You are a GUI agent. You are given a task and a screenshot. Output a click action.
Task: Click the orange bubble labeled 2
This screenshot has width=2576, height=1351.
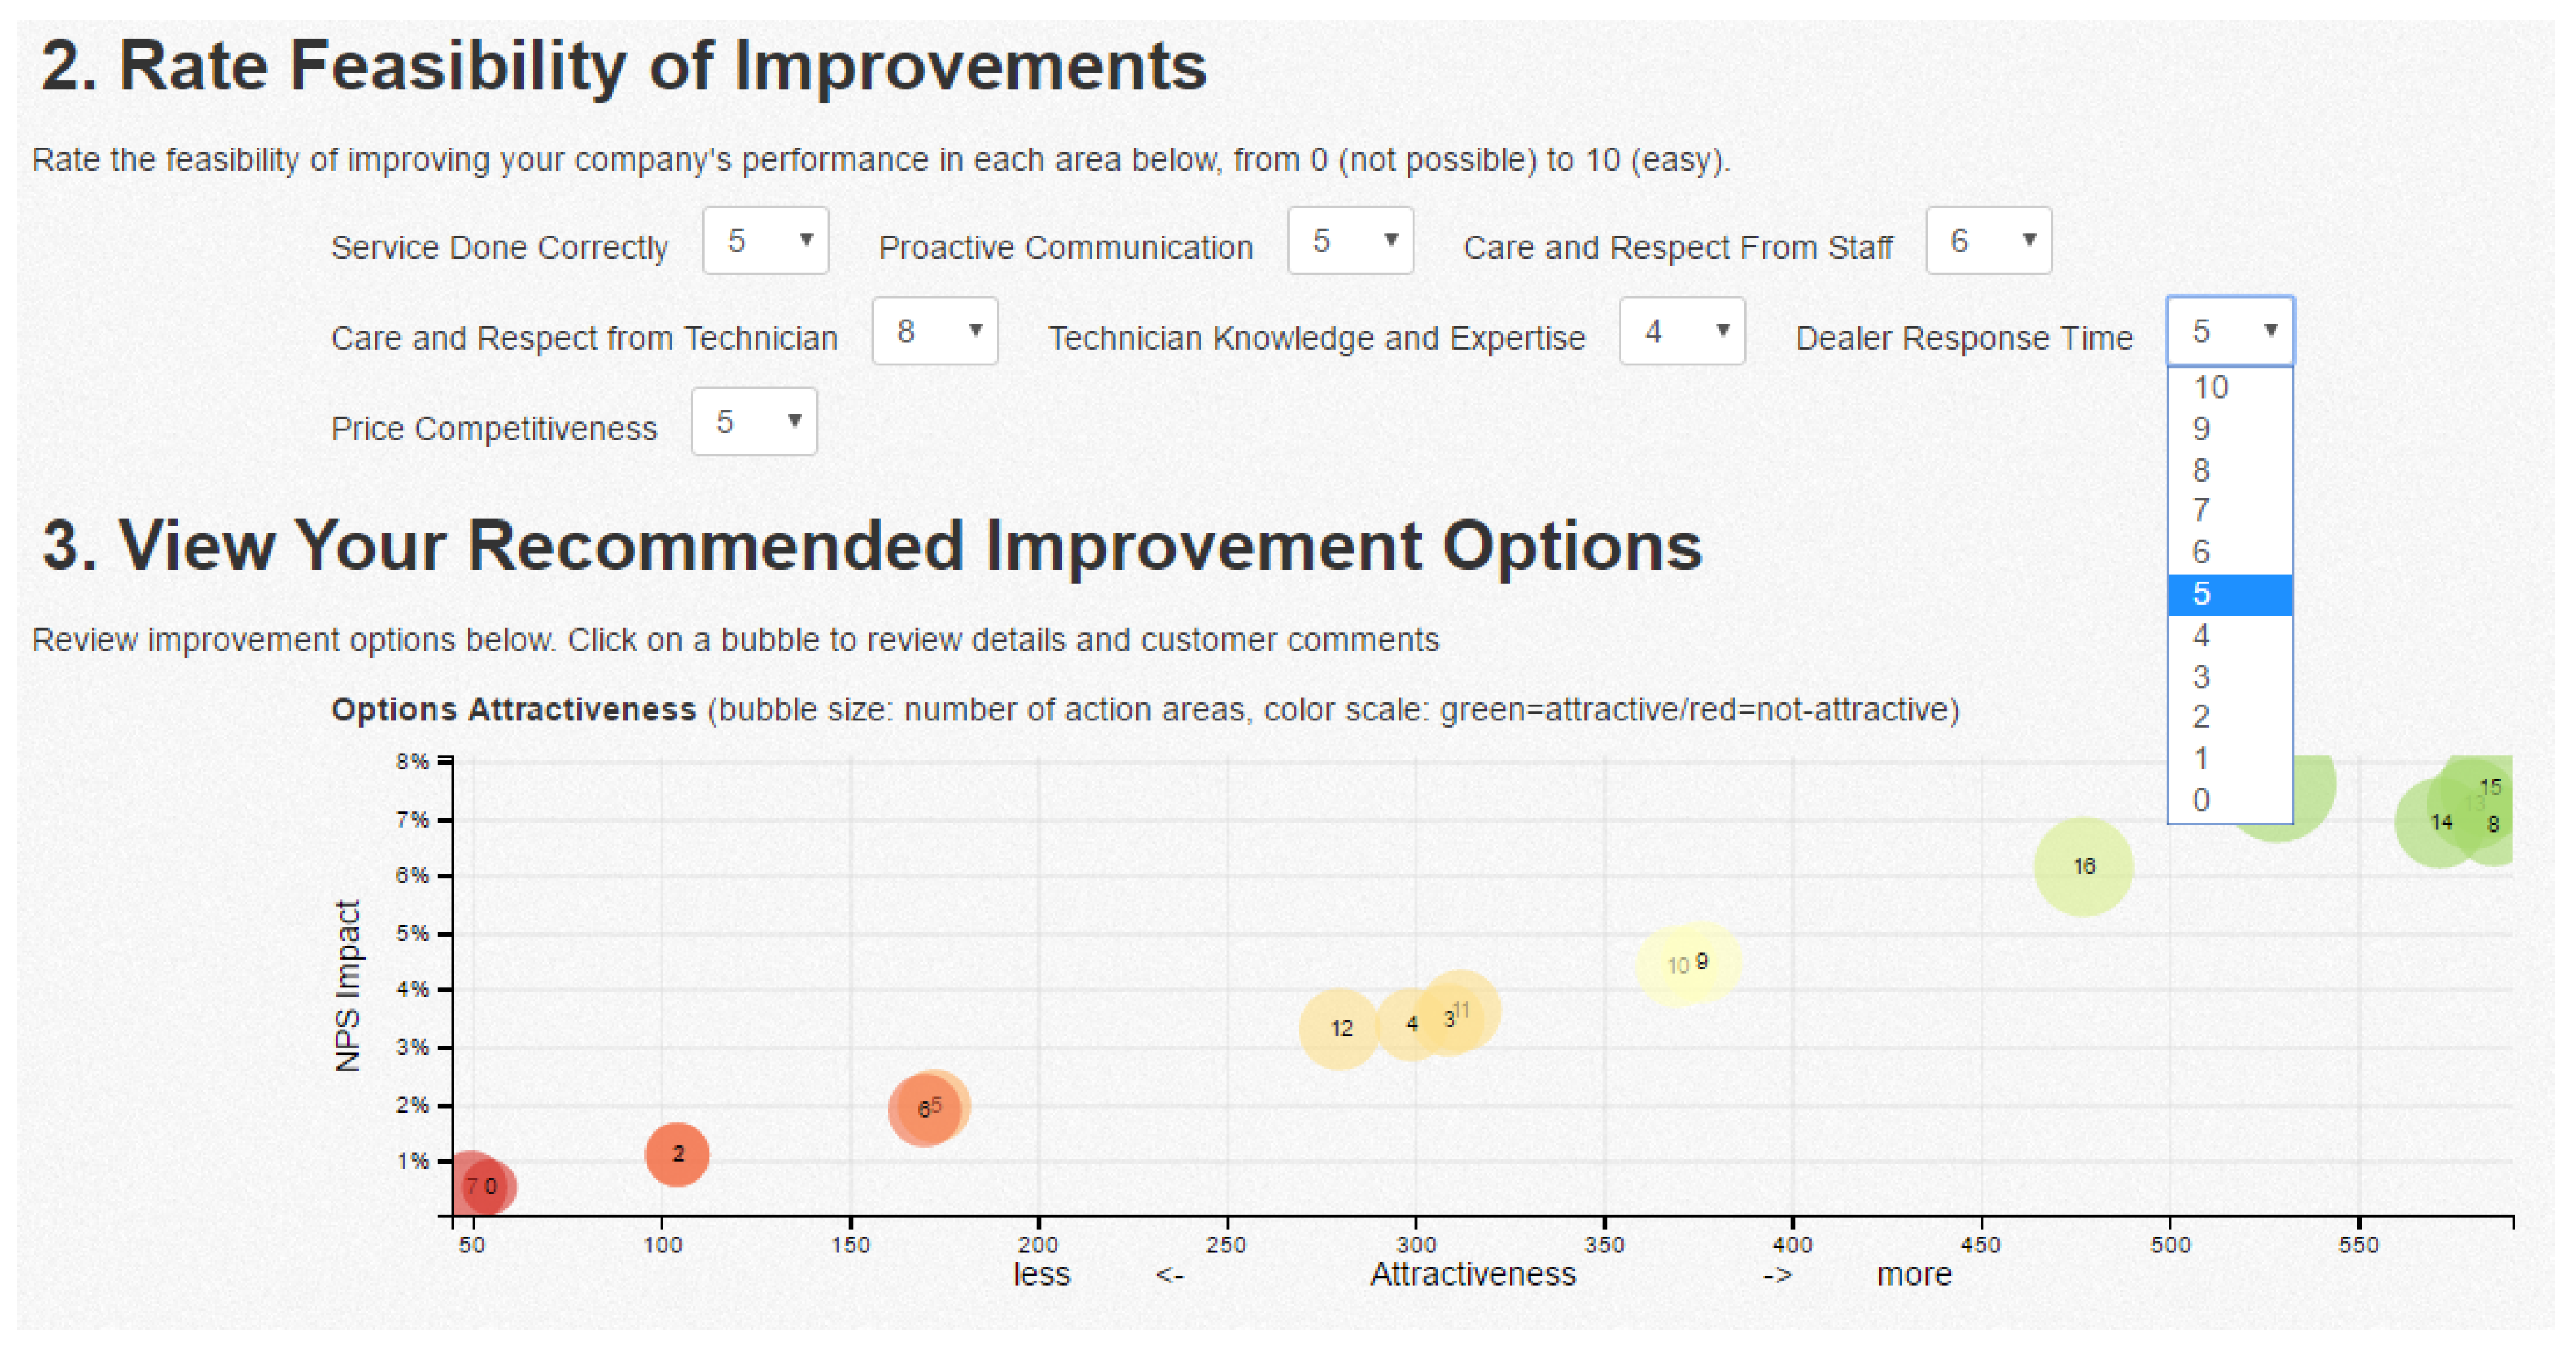coord(677,1154)
